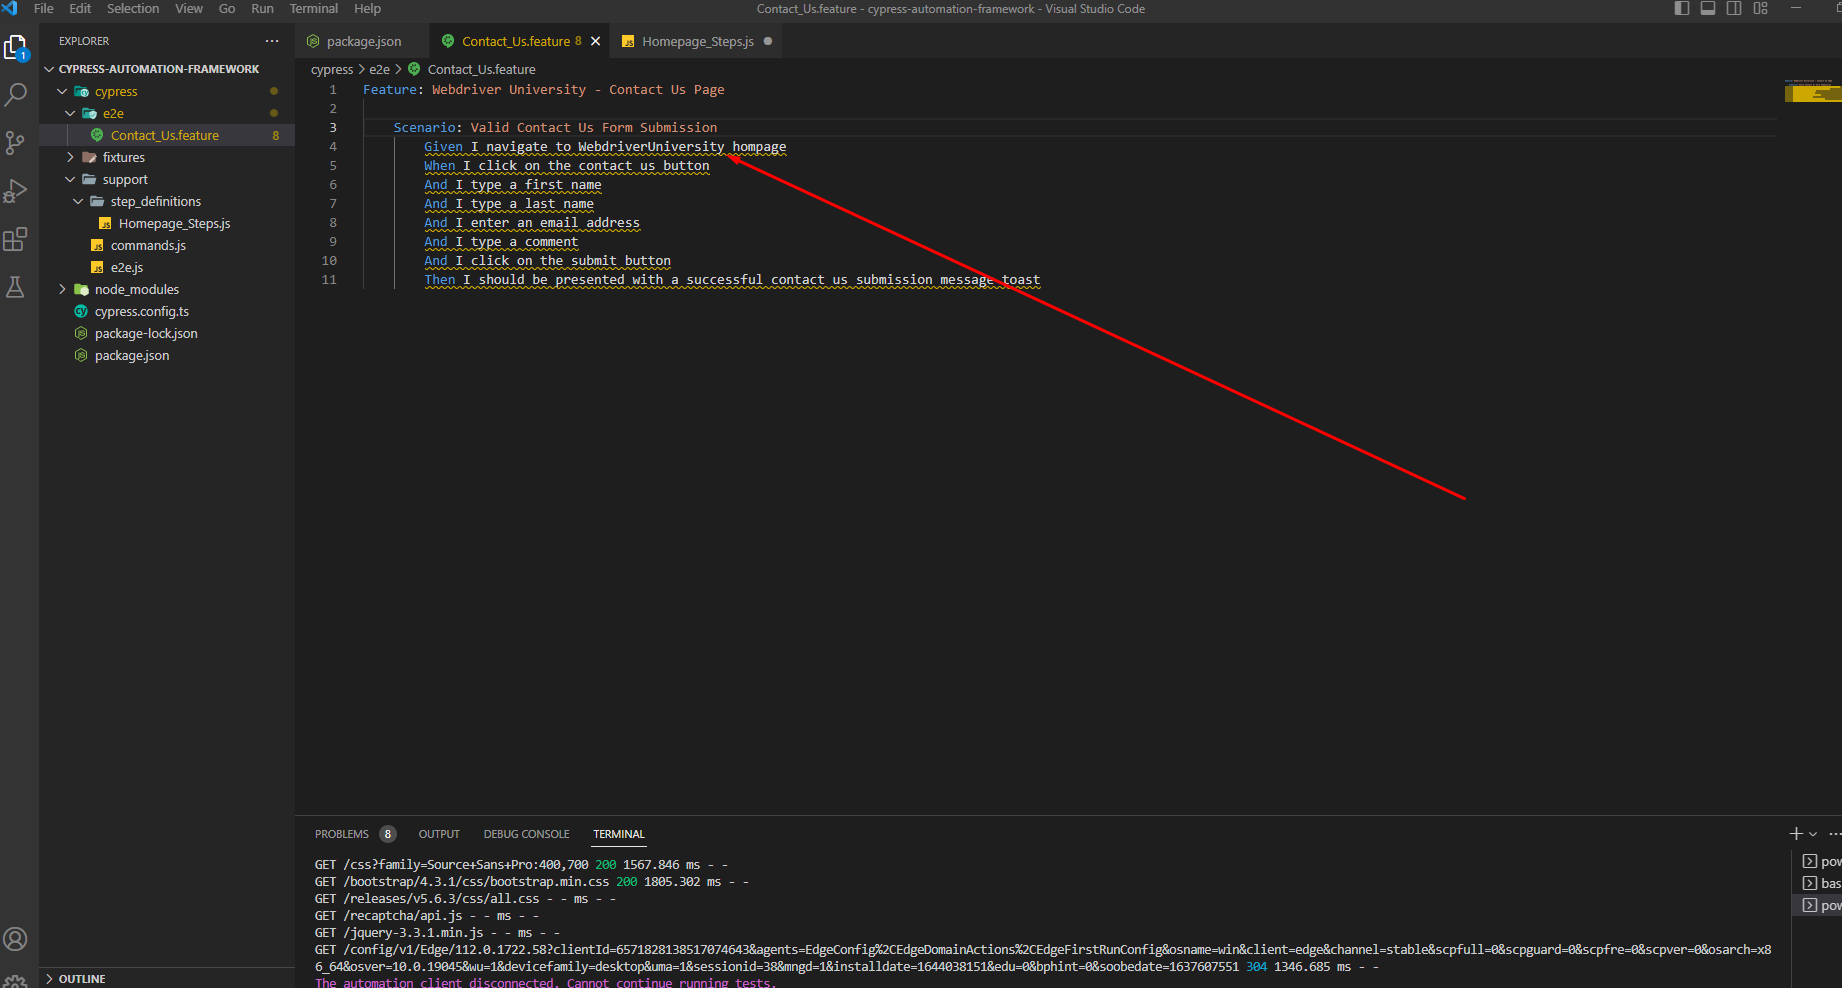The width and height of the screenshot is (1842, 988).
Task: Create a new terminal with plus icon
Action: point(1796,834)
